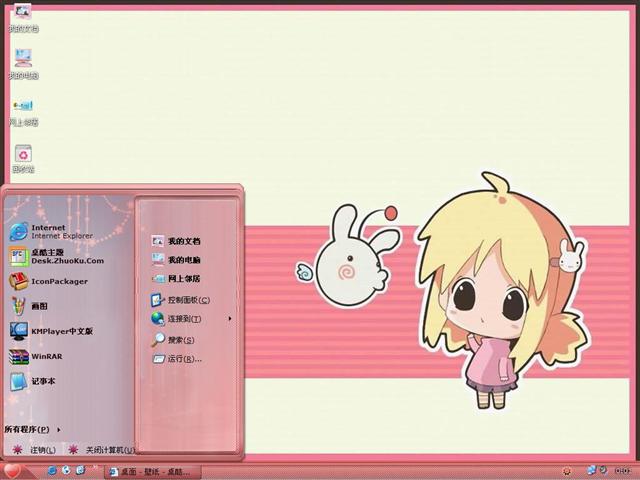Viewport: 640px width, 480px height.
Task: Open the 我的电脑 desktop icon
Action: [x=23, y=64]
